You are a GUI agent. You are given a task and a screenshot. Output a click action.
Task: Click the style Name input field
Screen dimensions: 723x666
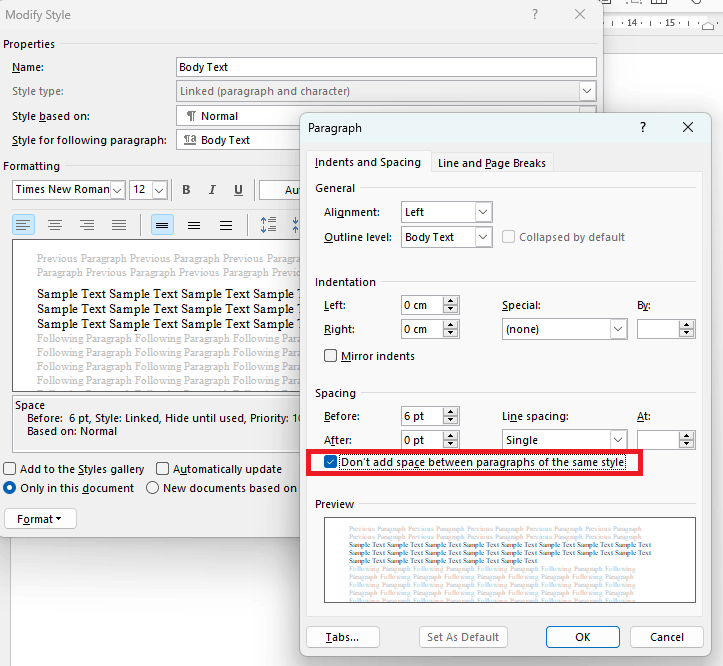[x=386, y=67]
